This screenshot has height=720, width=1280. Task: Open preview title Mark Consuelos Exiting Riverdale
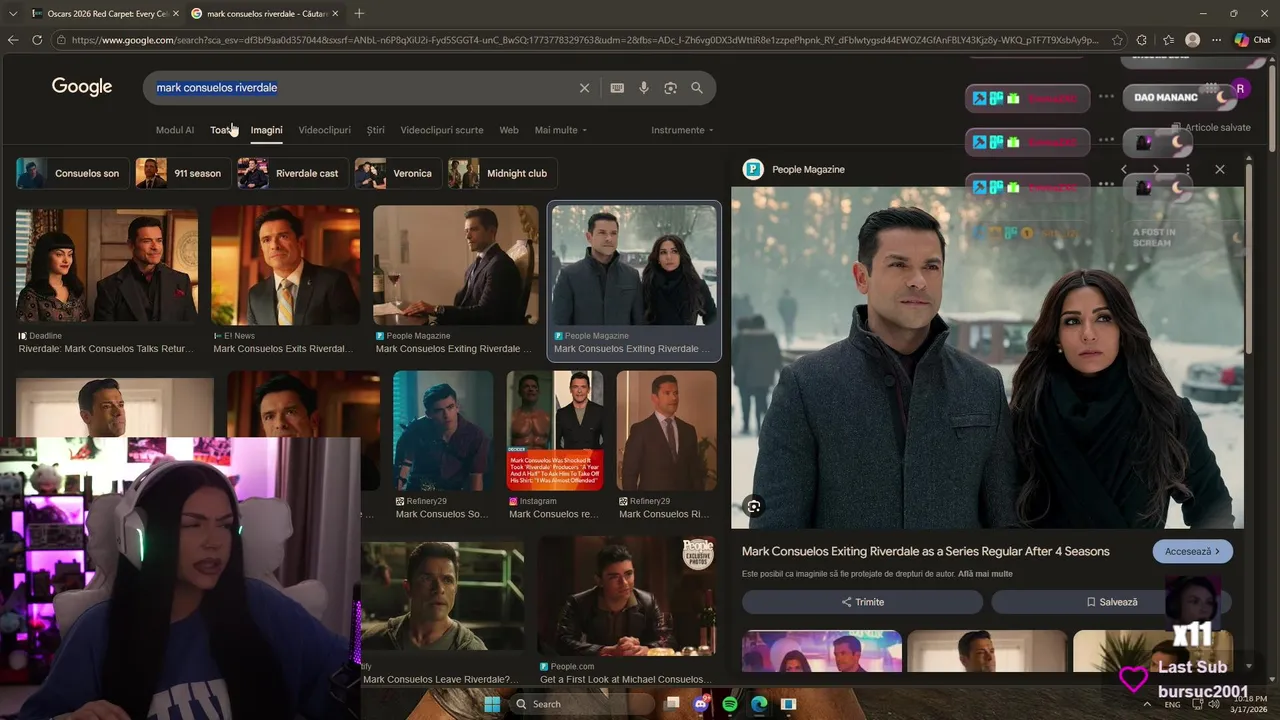925,551
